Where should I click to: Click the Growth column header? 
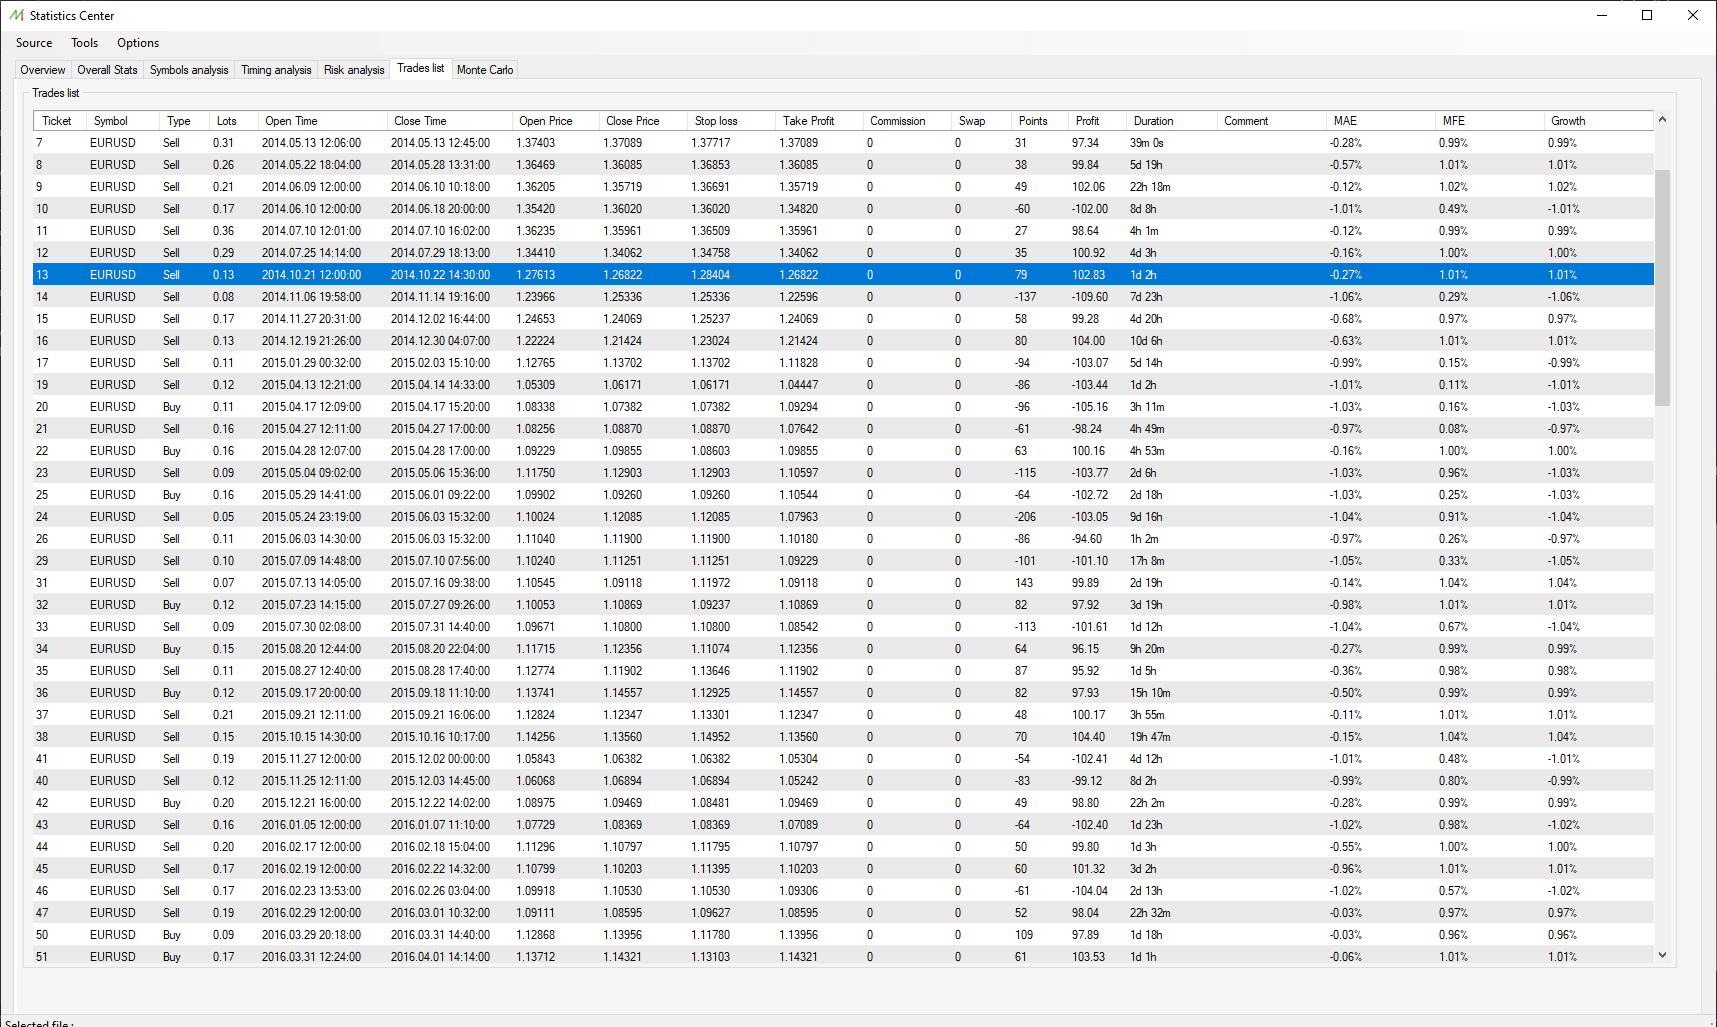click(1568, 121)
